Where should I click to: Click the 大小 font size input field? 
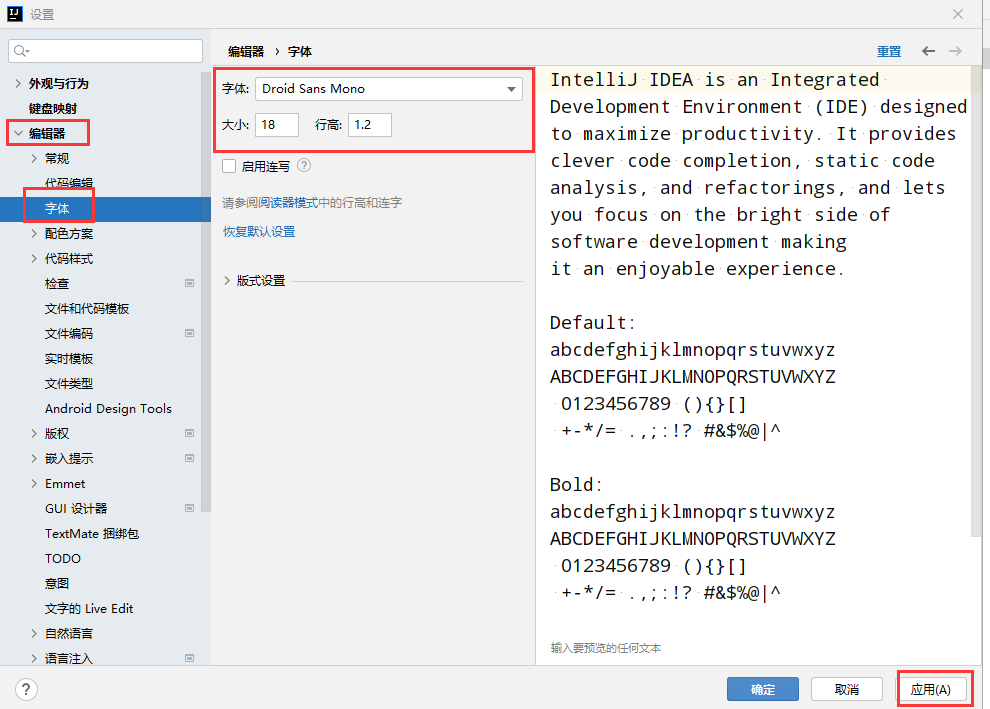pyautogui.click(x=277, y=125)
